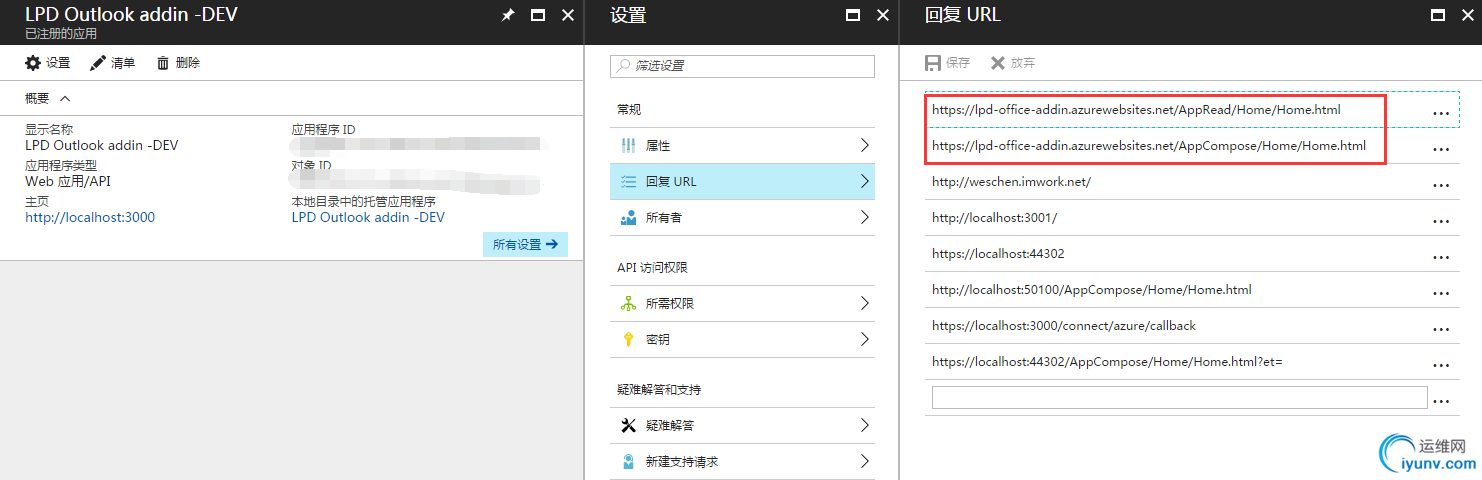Click the 疑难解答 wrench tools icon
Viewport: 1482px width, 480px height.
[x=628, y=425]
